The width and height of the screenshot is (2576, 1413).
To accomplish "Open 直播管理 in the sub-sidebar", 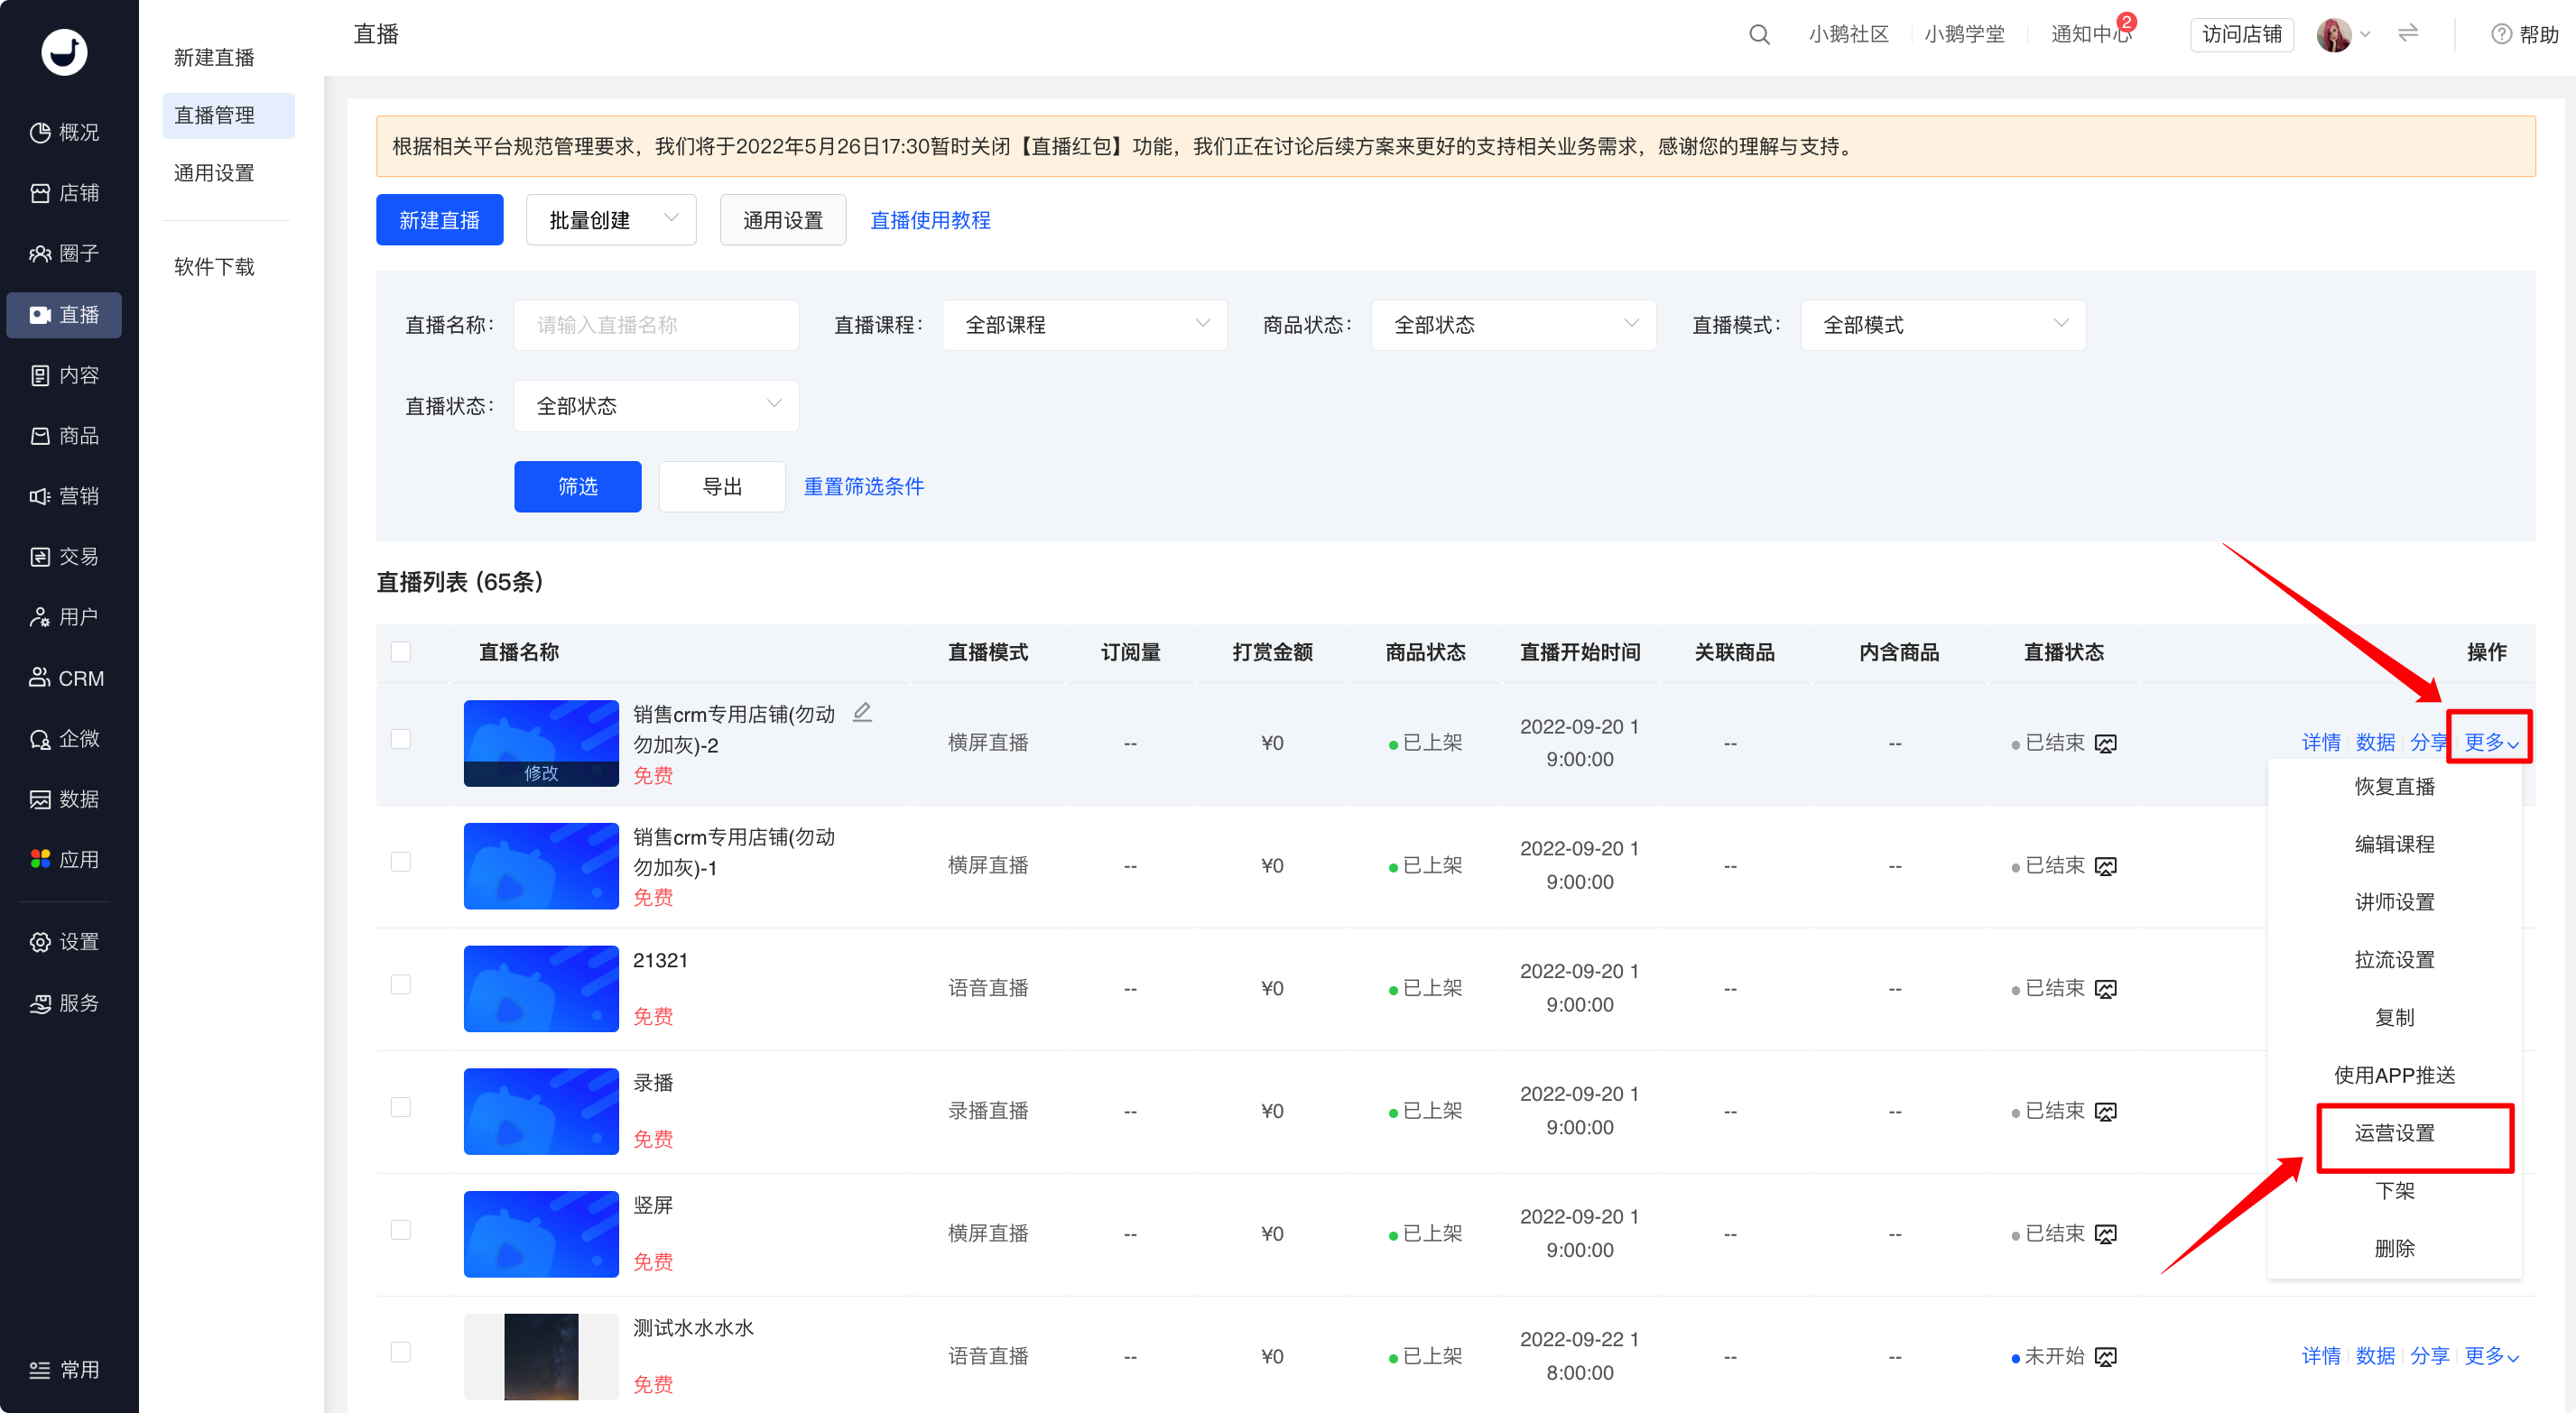I will (x=228, y=115).
